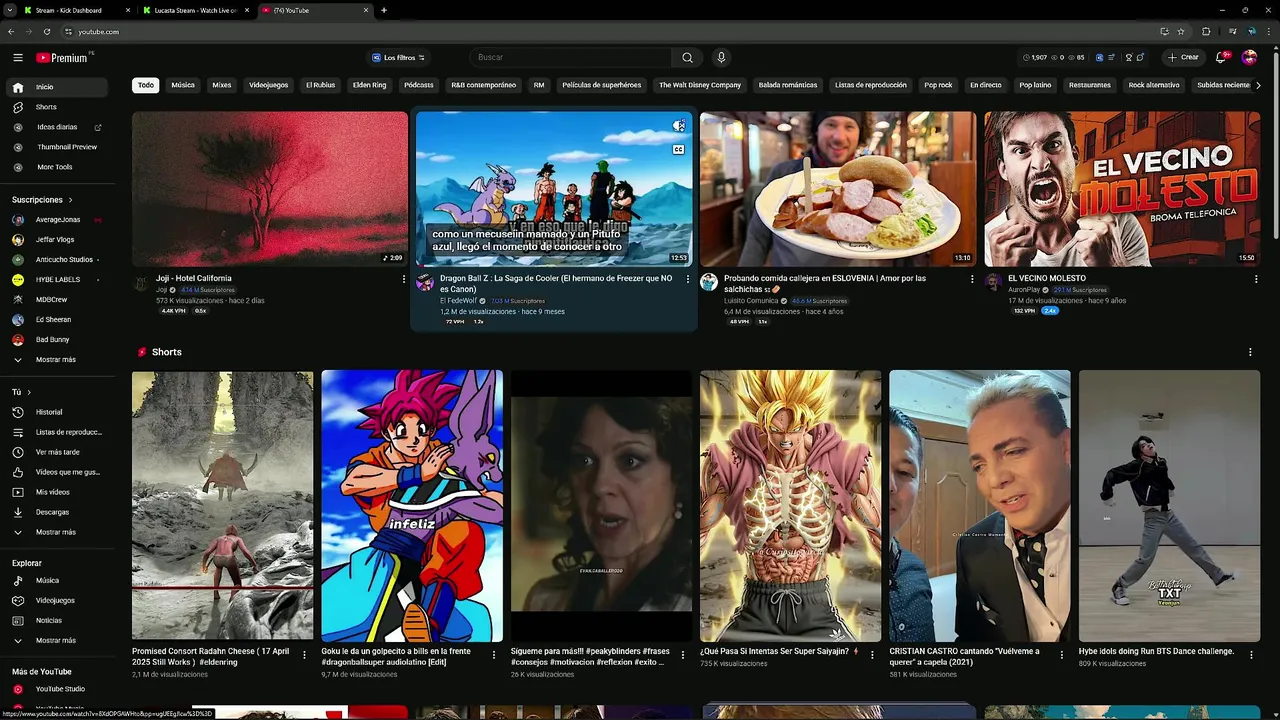Open El FedeWolf channel link
This screenshot has height=720, width=1280.
[x=459, y=301]
